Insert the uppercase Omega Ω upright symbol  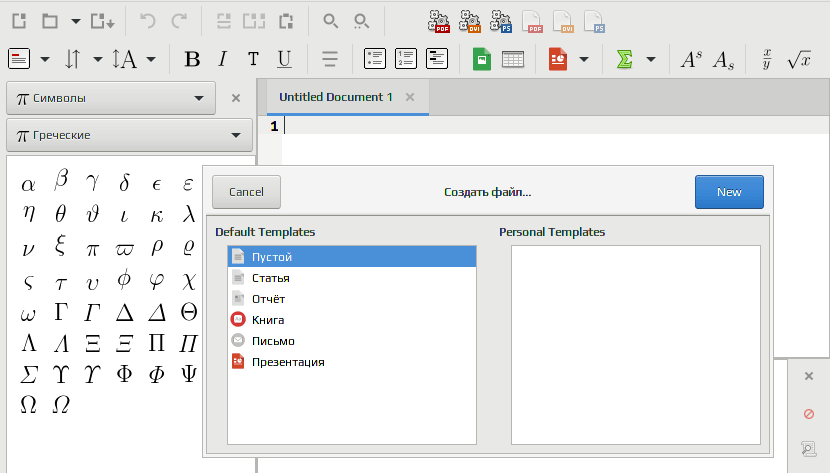coord(28,405)
